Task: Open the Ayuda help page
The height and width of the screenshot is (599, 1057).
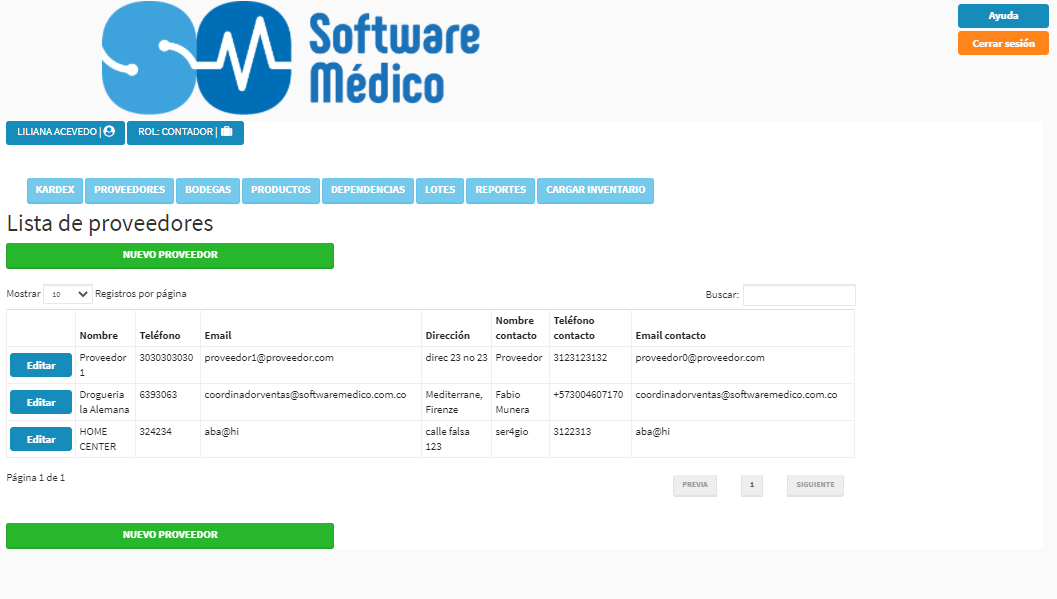Action: (1003, 15)
